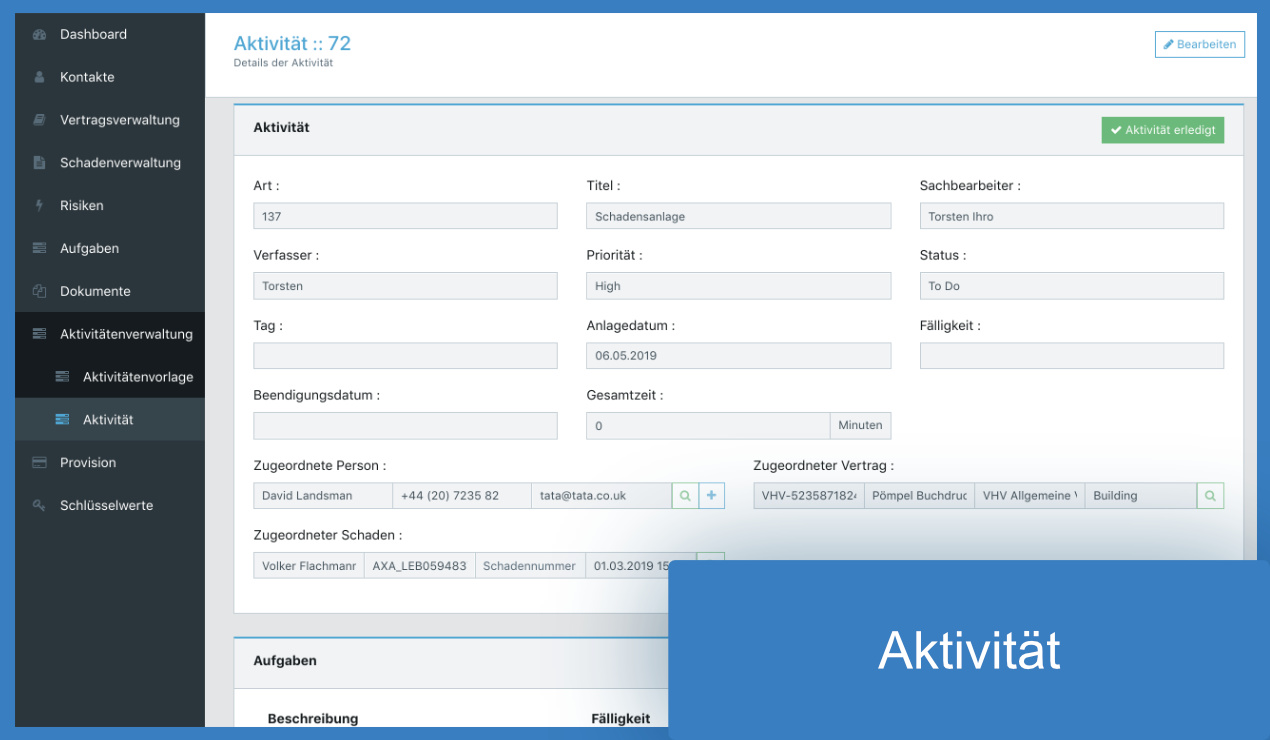The height and width of the screenshot is (740, 1270).
Task: Click the Risiken lightning bolt icon
Action: [x=40, y=206]
